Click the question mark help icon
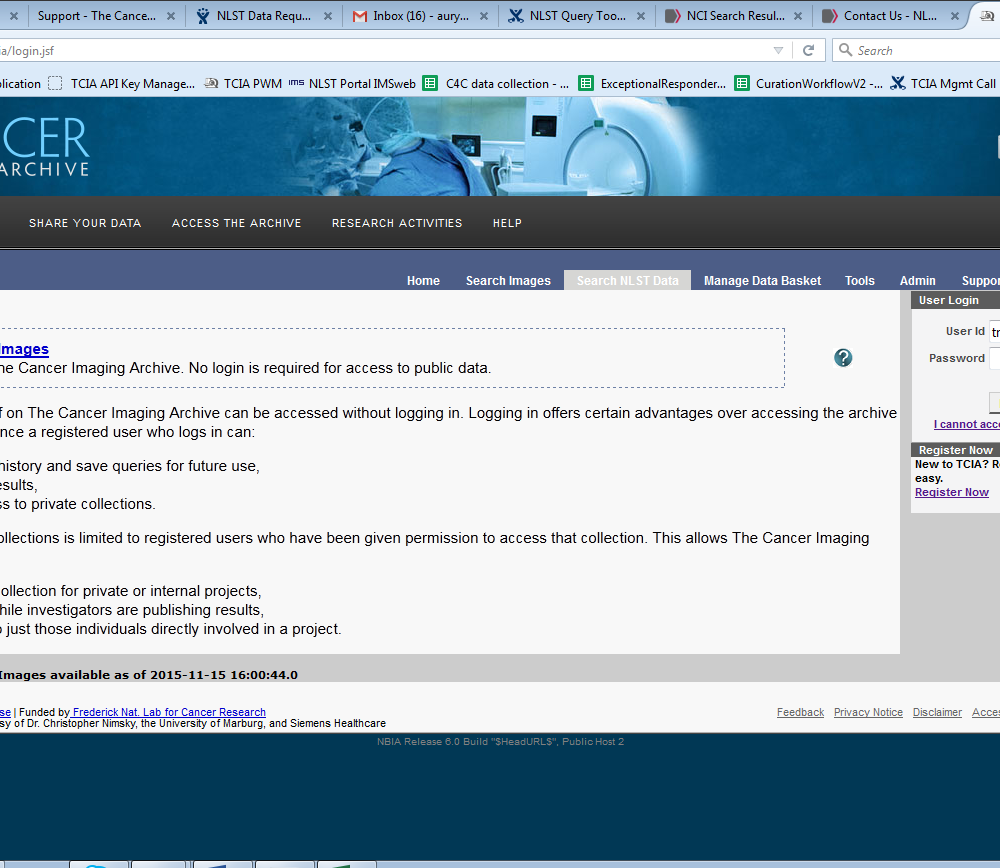The width and height of the screenshot is (1000, 868). click(843, 358)
